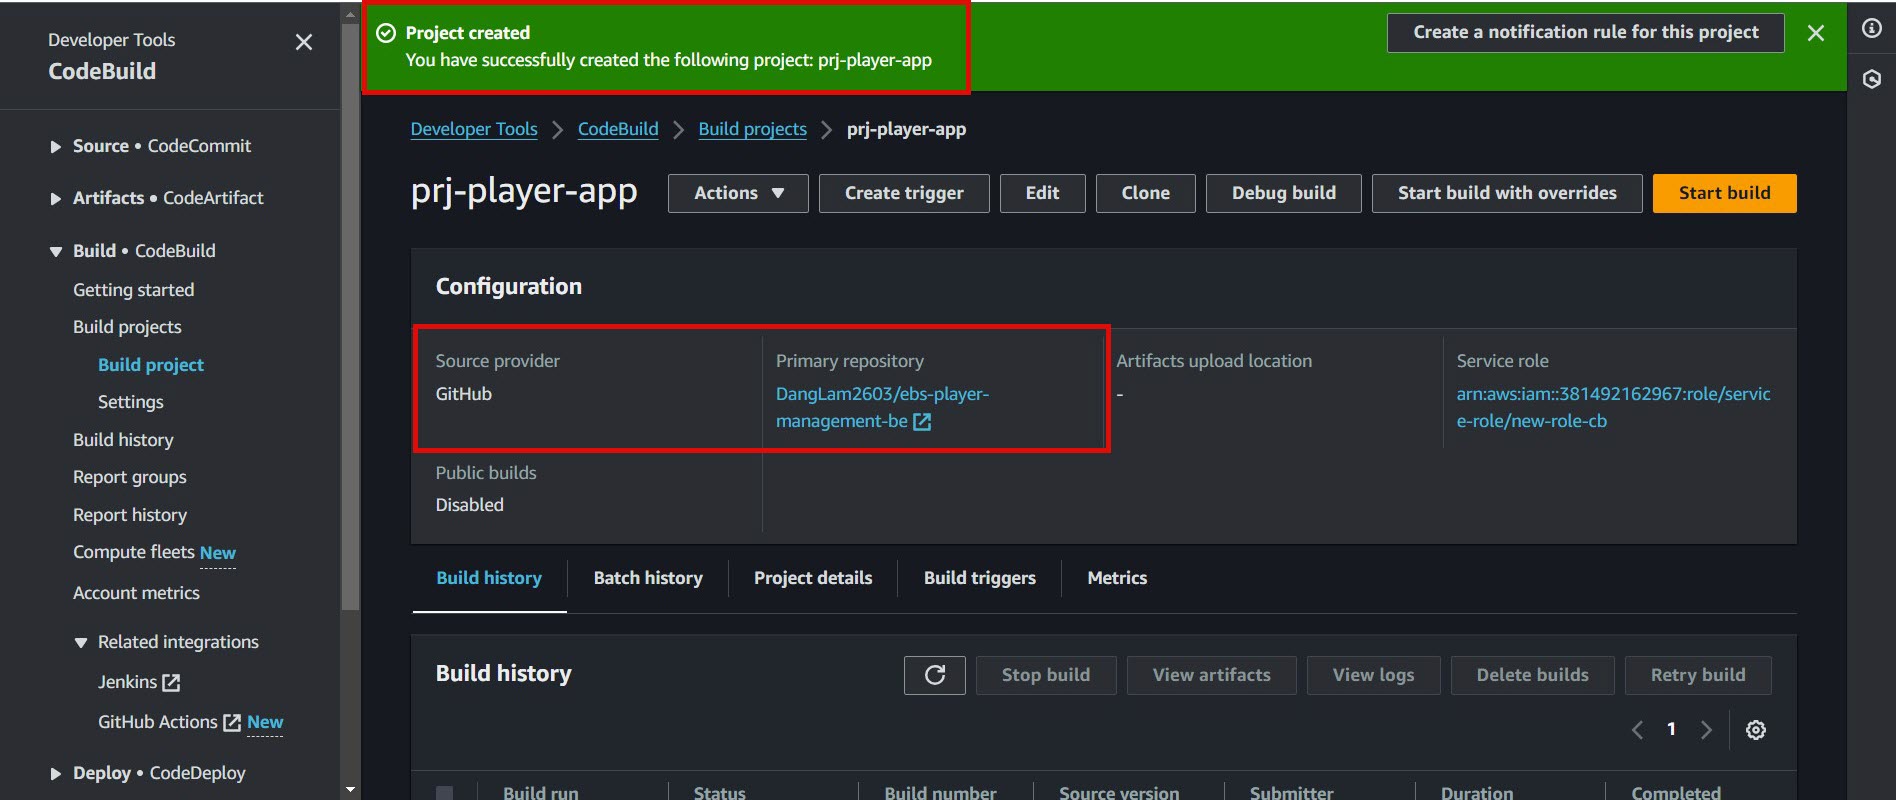Open CodeBuild breadcrumb link

coord(618,129)
